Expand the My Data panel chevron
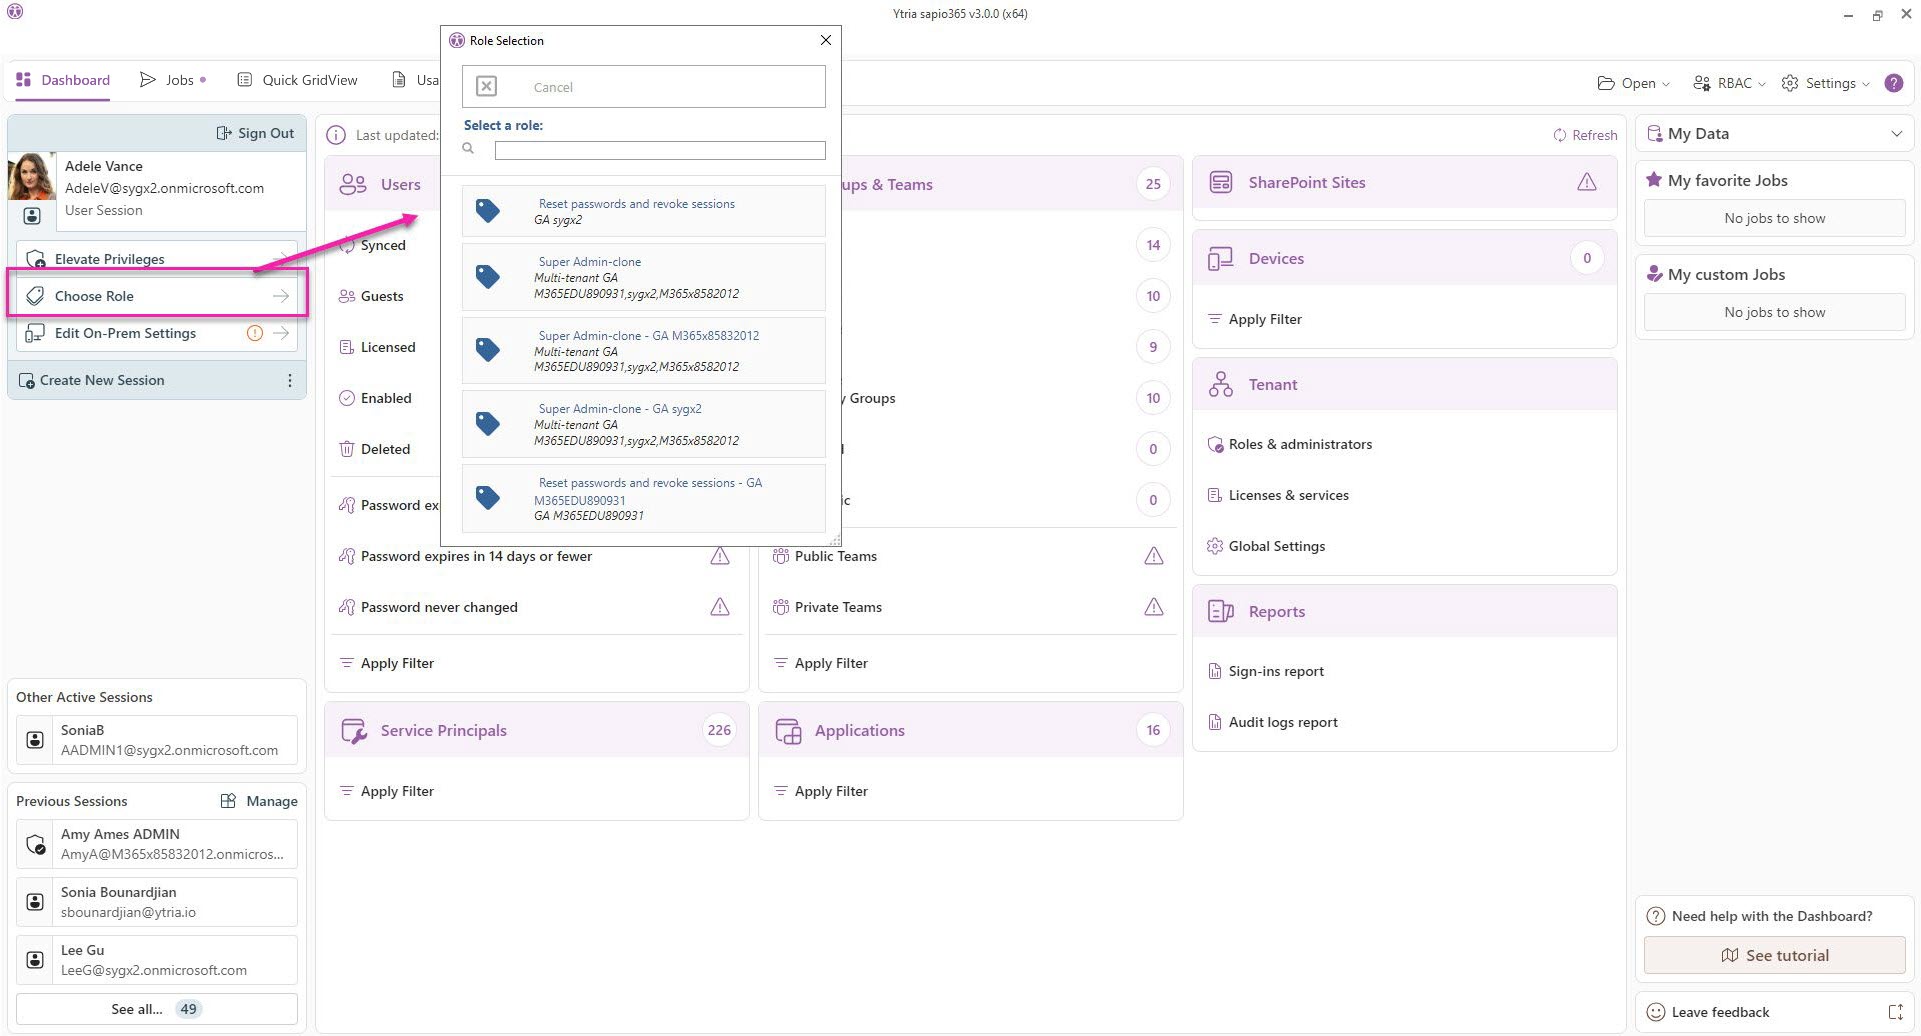The image size is (1921, 1036). point(1896,134)
